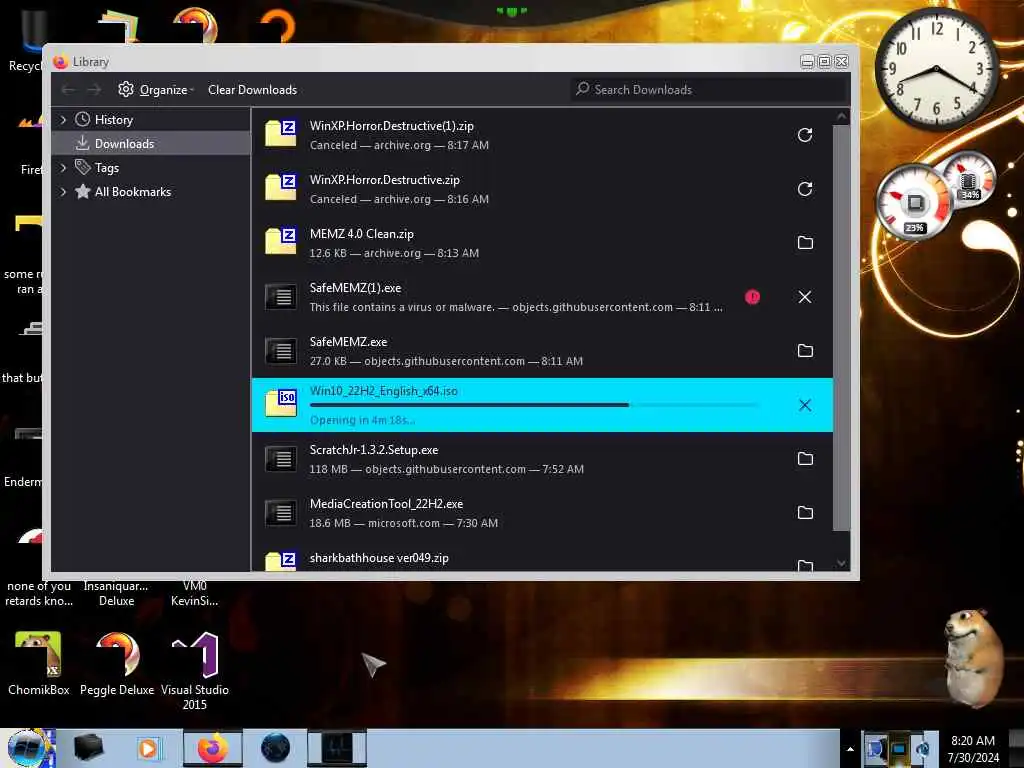Go forward in Library navigation
Image resolution: width=1024 pixels, height=768 pixels.
pos(94,89)
